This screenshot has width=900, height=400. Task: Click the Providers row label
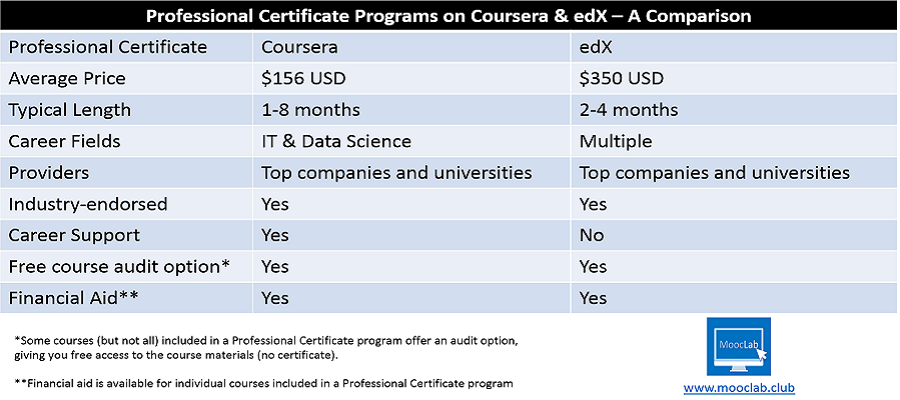[49, 173]
